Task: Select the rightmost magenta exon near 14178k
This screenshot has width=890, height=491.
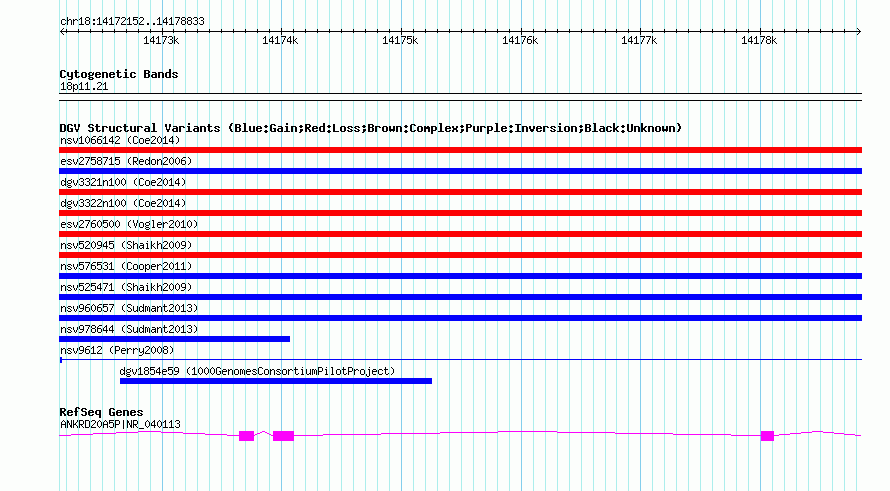Action: tap(767, 436)
